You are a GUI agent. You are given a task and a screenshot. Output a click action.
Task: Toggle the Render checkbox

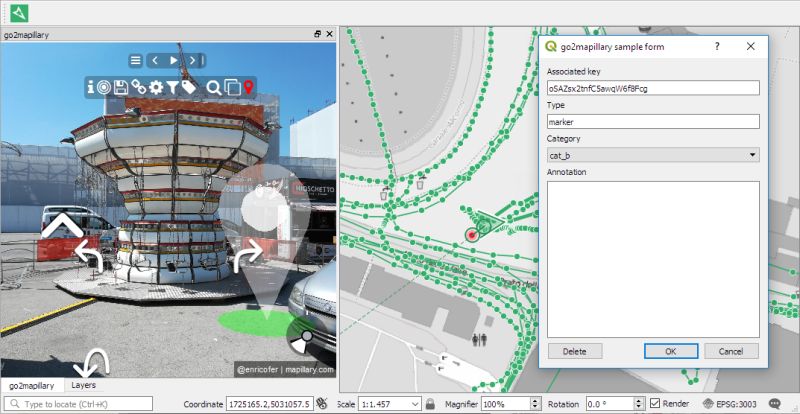click(x=655, y=404)
